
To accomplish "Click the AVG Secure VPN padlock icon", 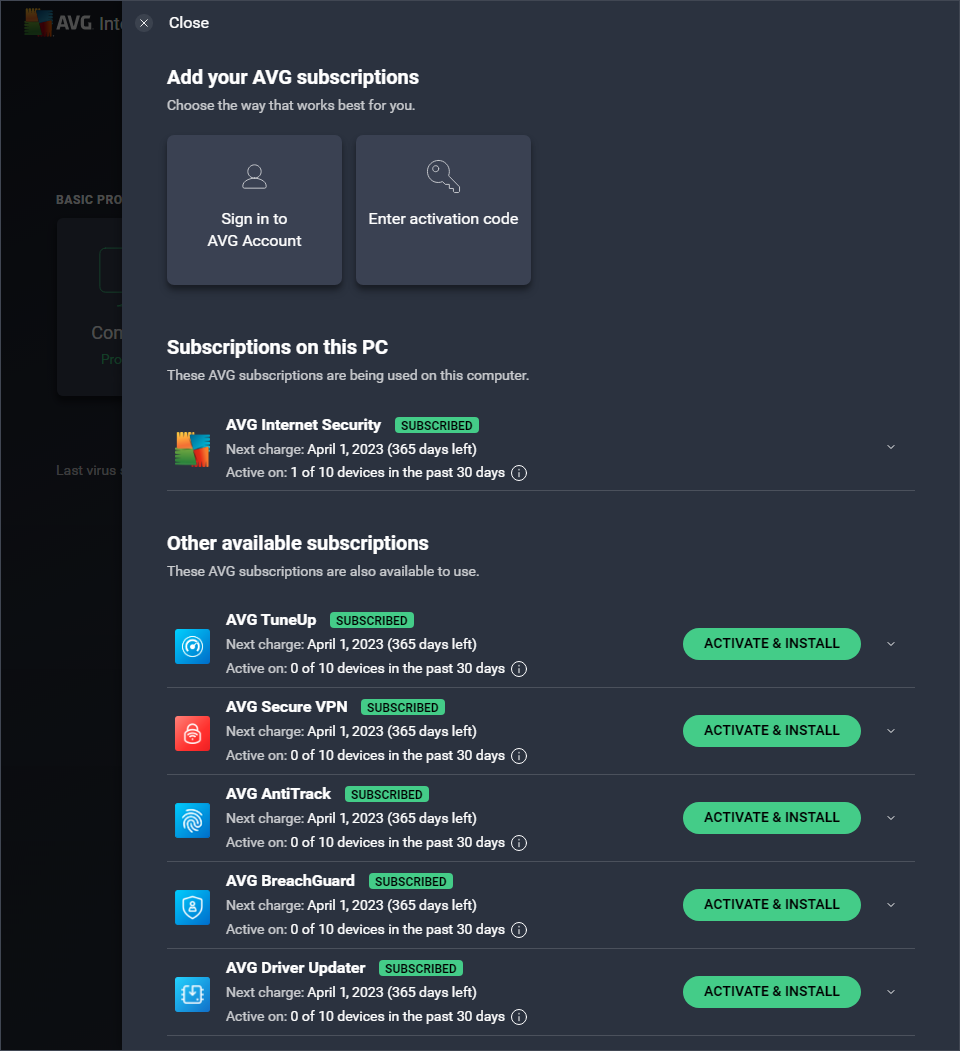I will point(192,734).
